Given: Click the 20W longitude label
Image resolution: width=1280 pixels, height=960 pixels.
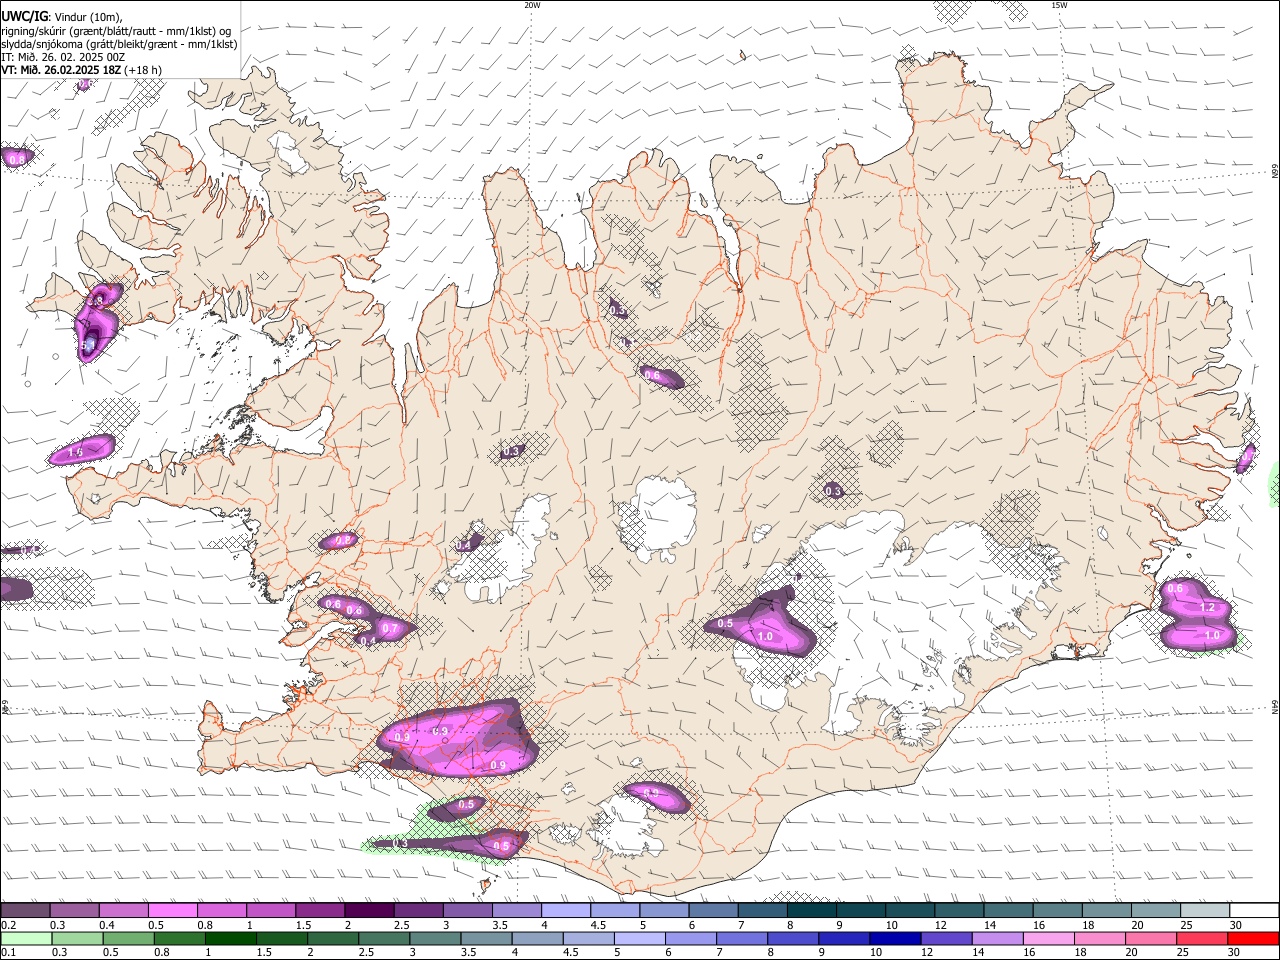Looking at the screenshot, I should click(x=532, y=5).
